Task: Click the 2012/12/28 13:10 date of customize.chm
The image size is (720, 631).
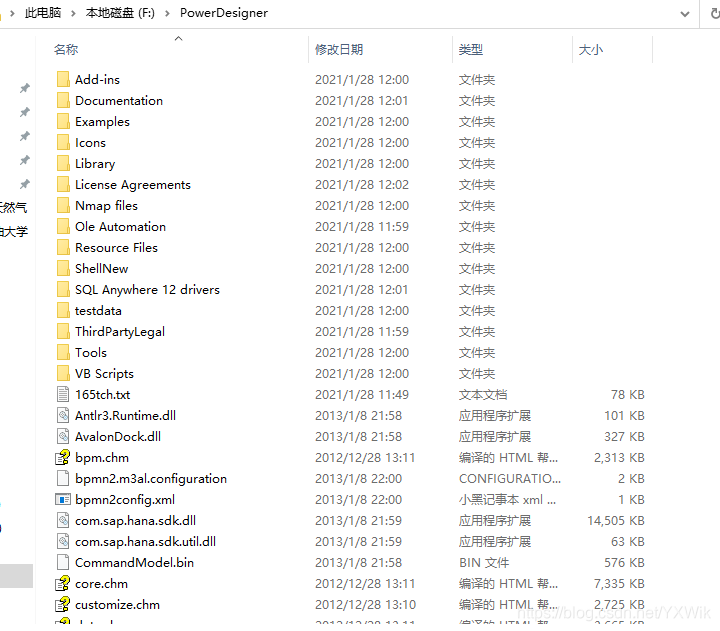Action: coord(365,605)
